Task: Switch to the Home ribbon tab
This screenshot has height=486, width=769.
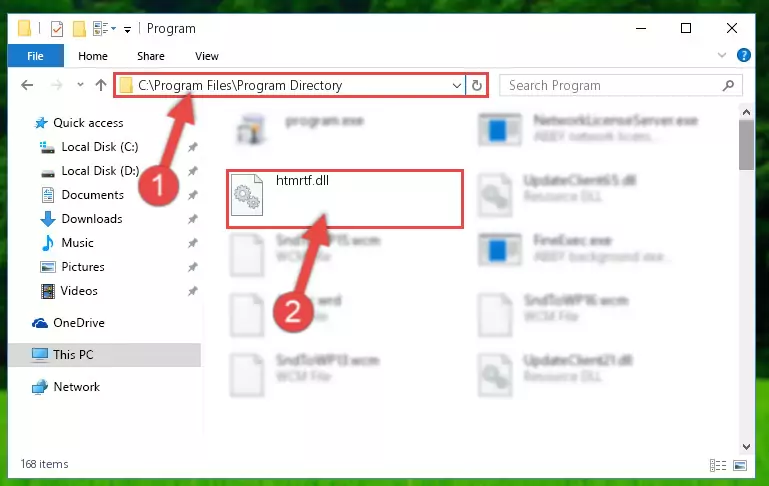Action: (93, 56)
